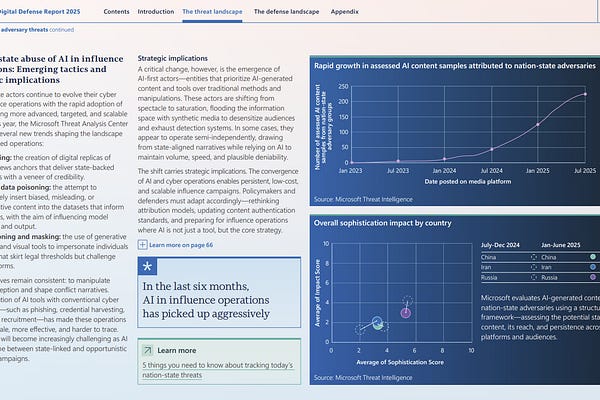
Task: Click the Jul 2024 label on the date axis
Action: tap(491, 171)
